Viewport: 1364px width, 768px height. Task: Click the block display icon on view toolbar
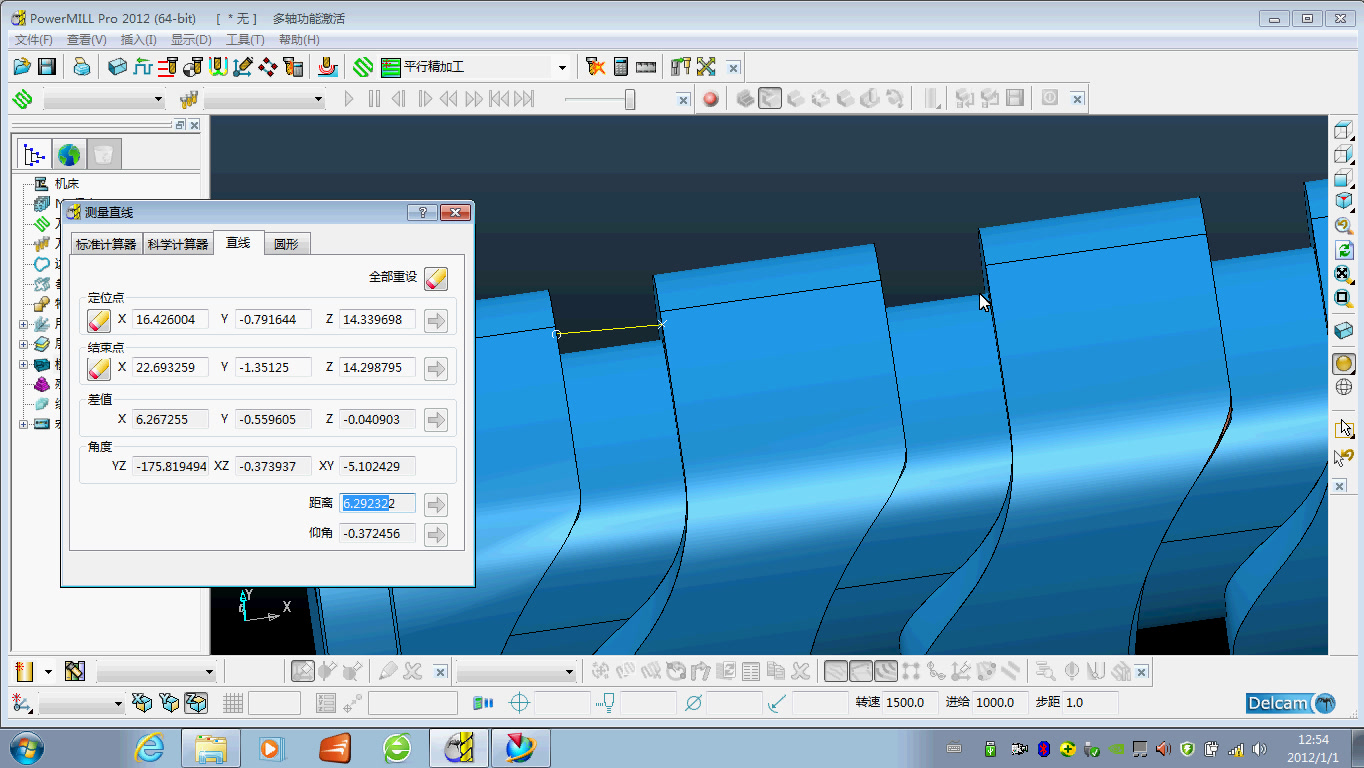pos(1343,331)
